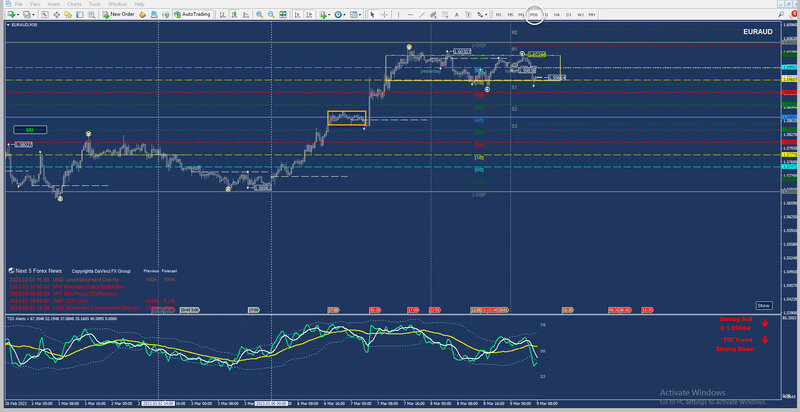Toggle the Chart Shift icon
The height and width of the screenshot is (412, 800).
(x=309, y=14)
